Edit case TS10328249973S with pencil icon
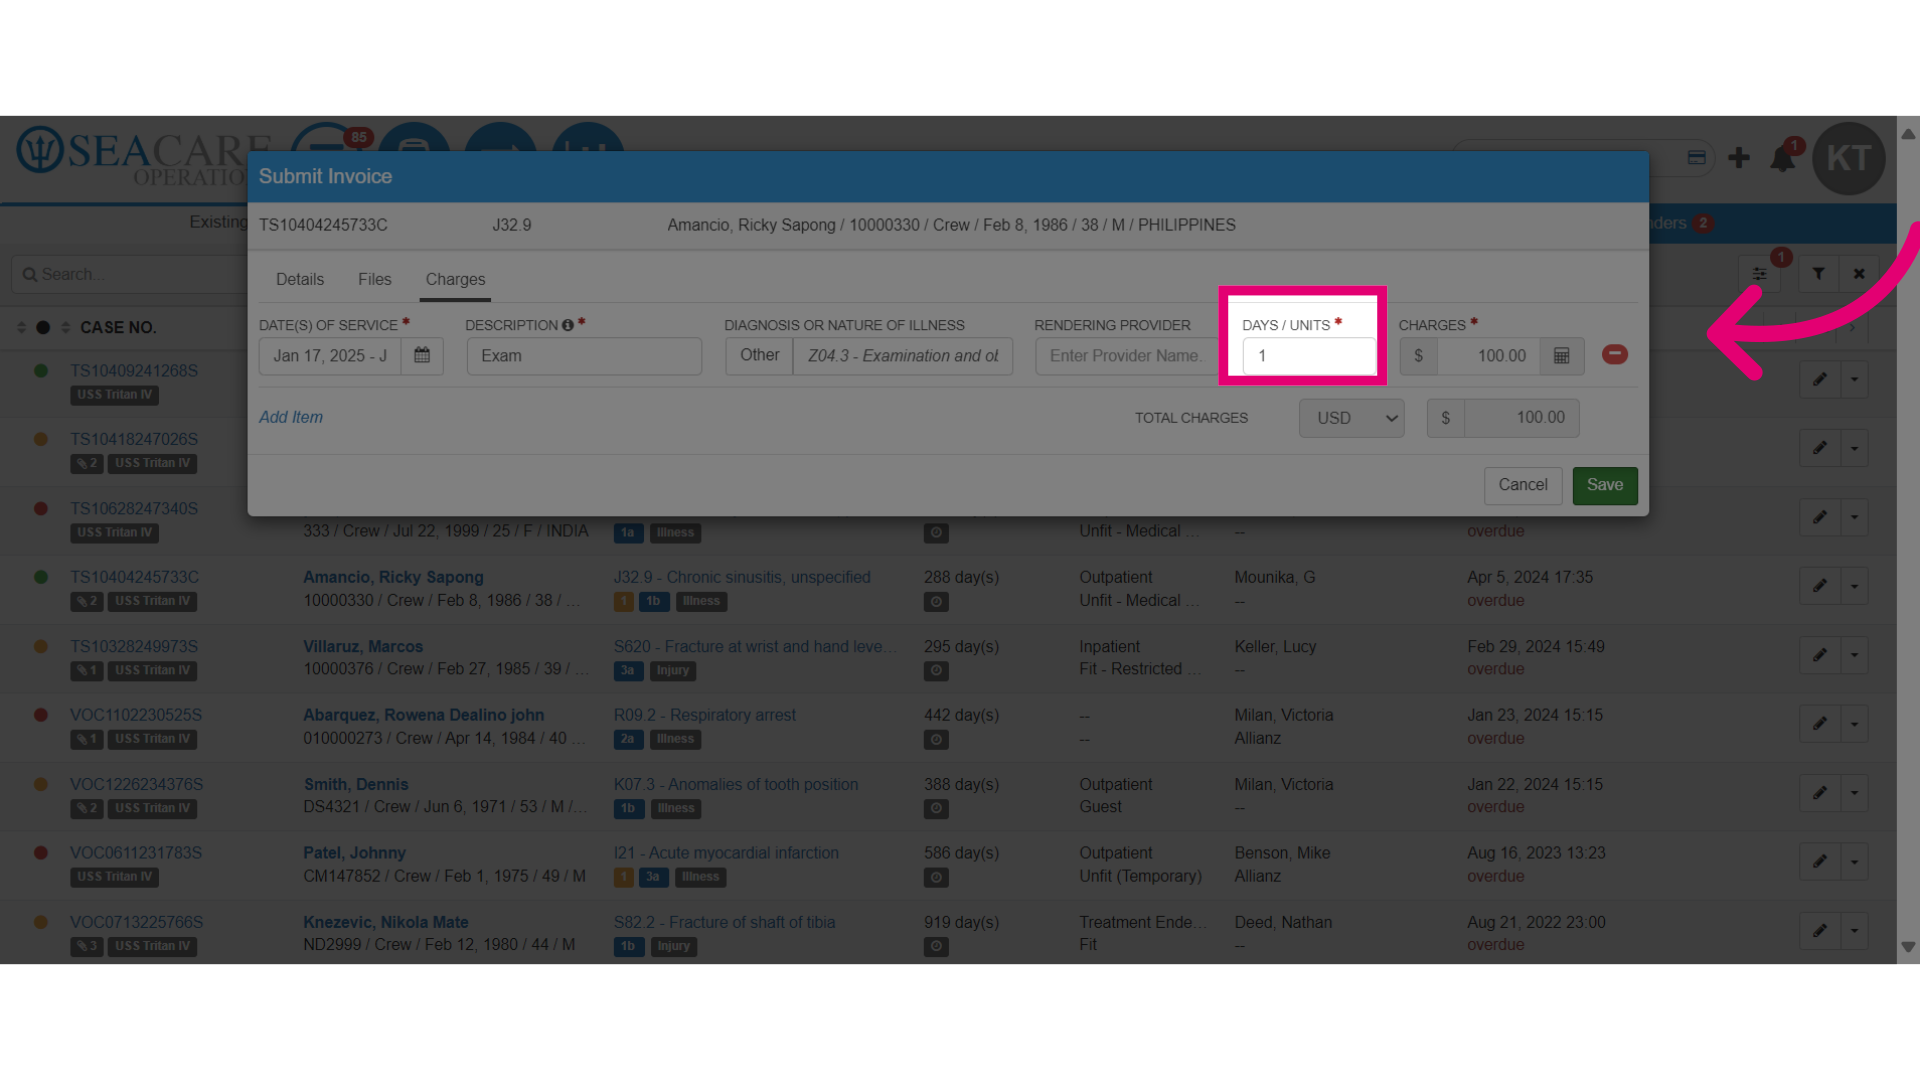The height and width of the screenshot is (1080, 1920). 1820,655
